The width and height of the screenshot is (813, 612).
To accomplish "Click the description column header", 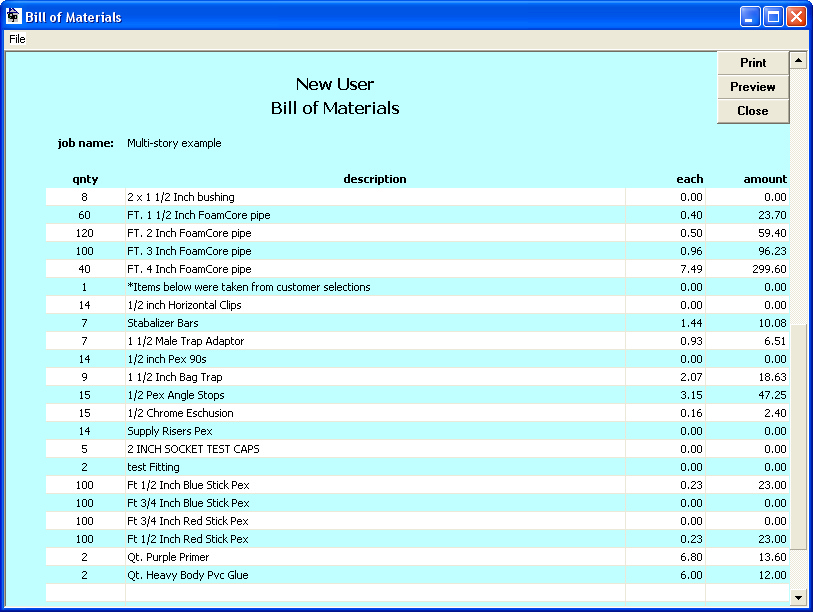I will point(375,179).
